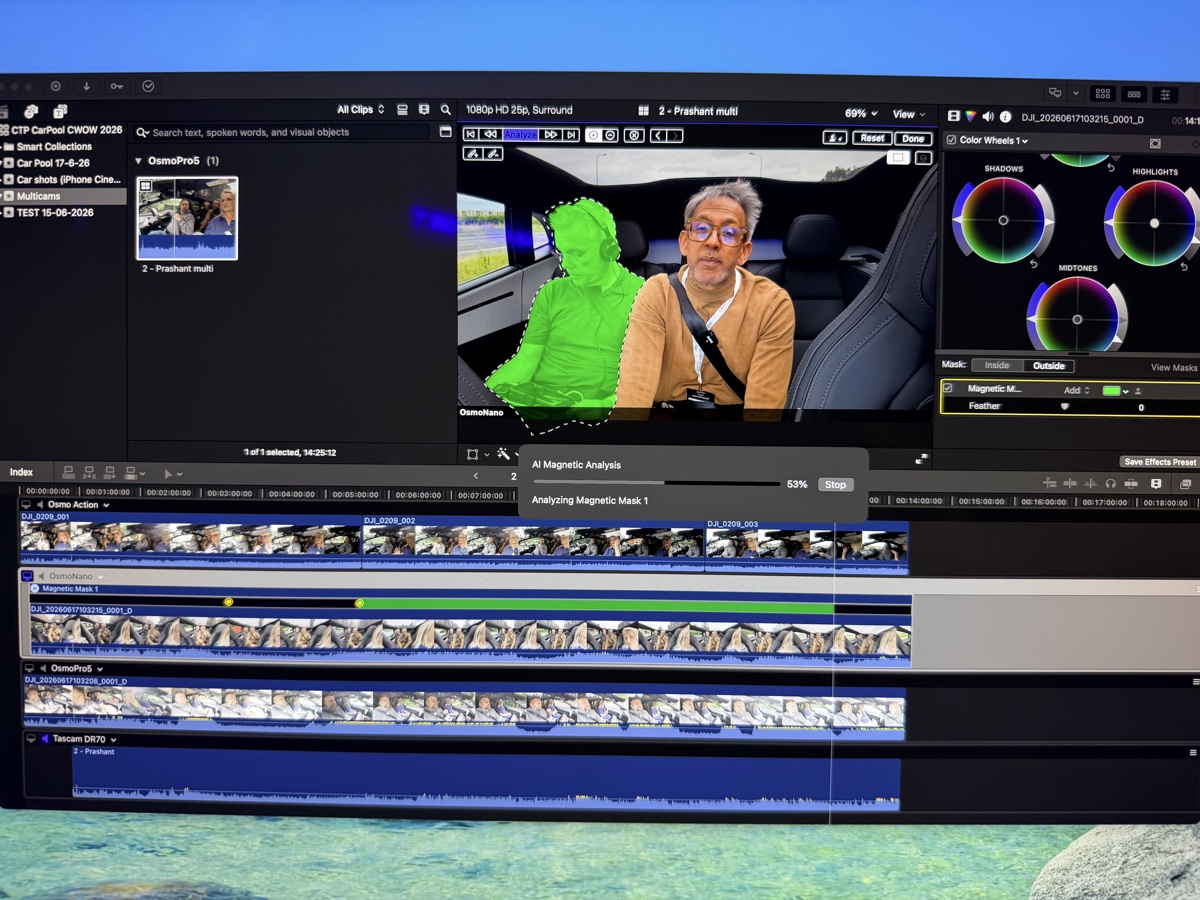Open the Audio inspector speaker icon
The width and height of the screenshot is (1200, 900).
(988, 117)
